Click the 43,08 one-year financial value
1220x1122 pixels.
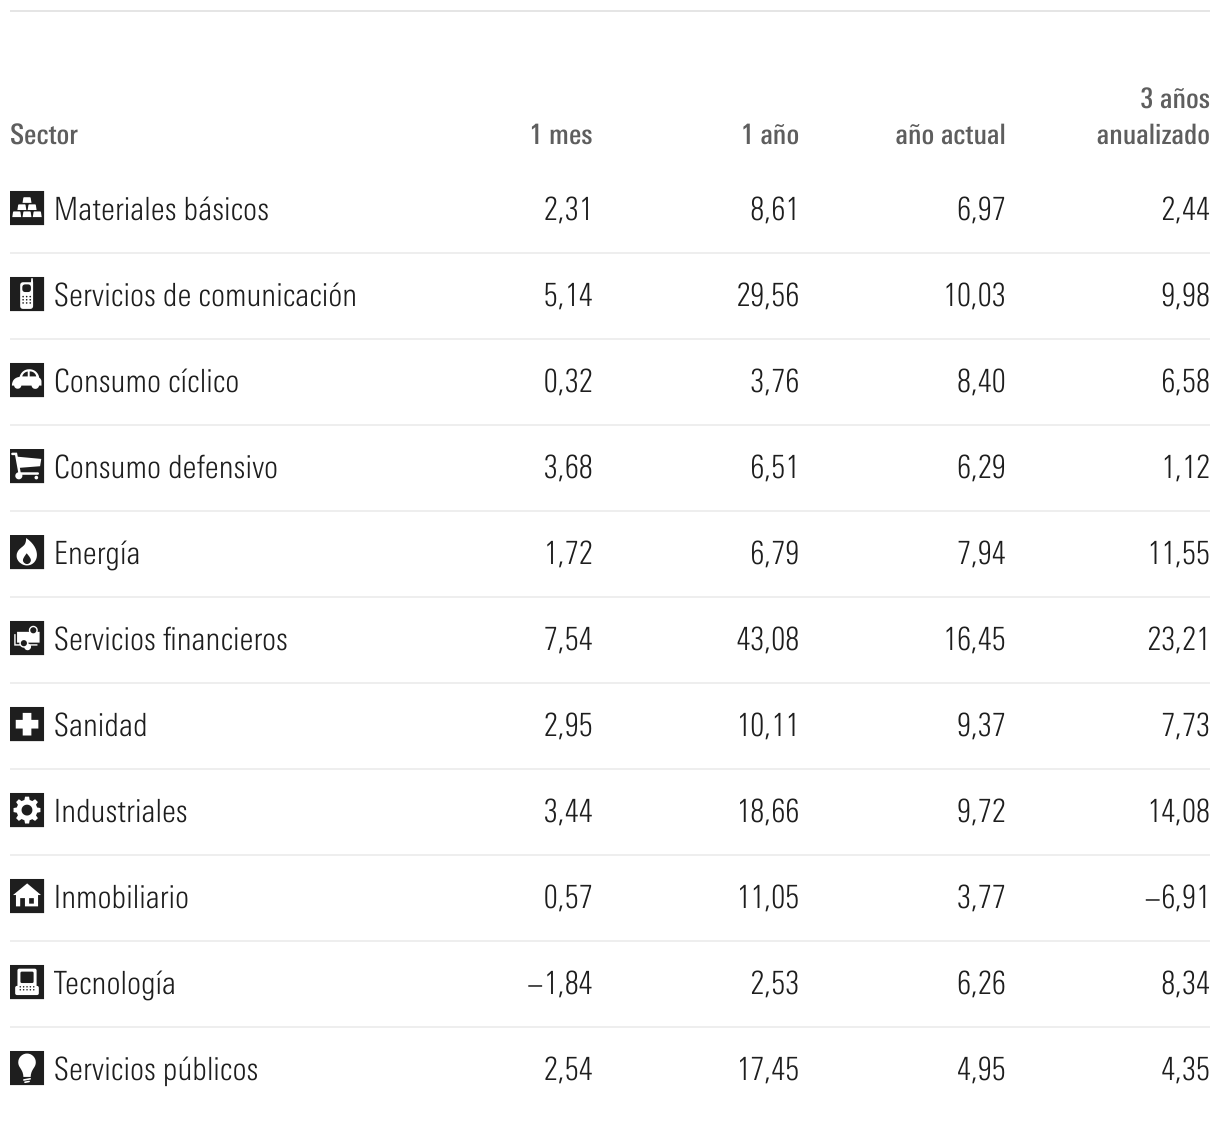click(x=768, y=639)
